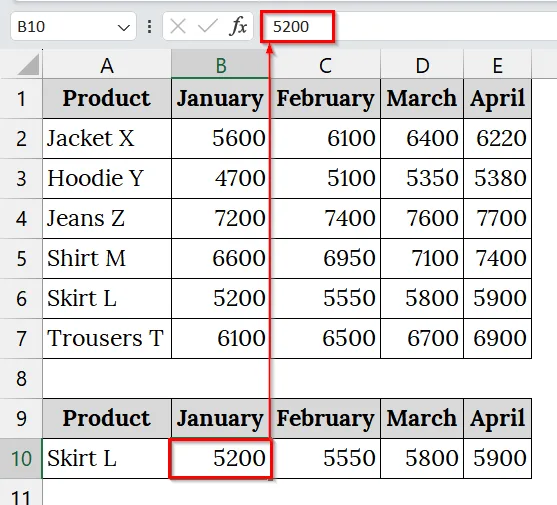Click the cell containing 7100
Viewport: 557px width, 505px height.
422,258
